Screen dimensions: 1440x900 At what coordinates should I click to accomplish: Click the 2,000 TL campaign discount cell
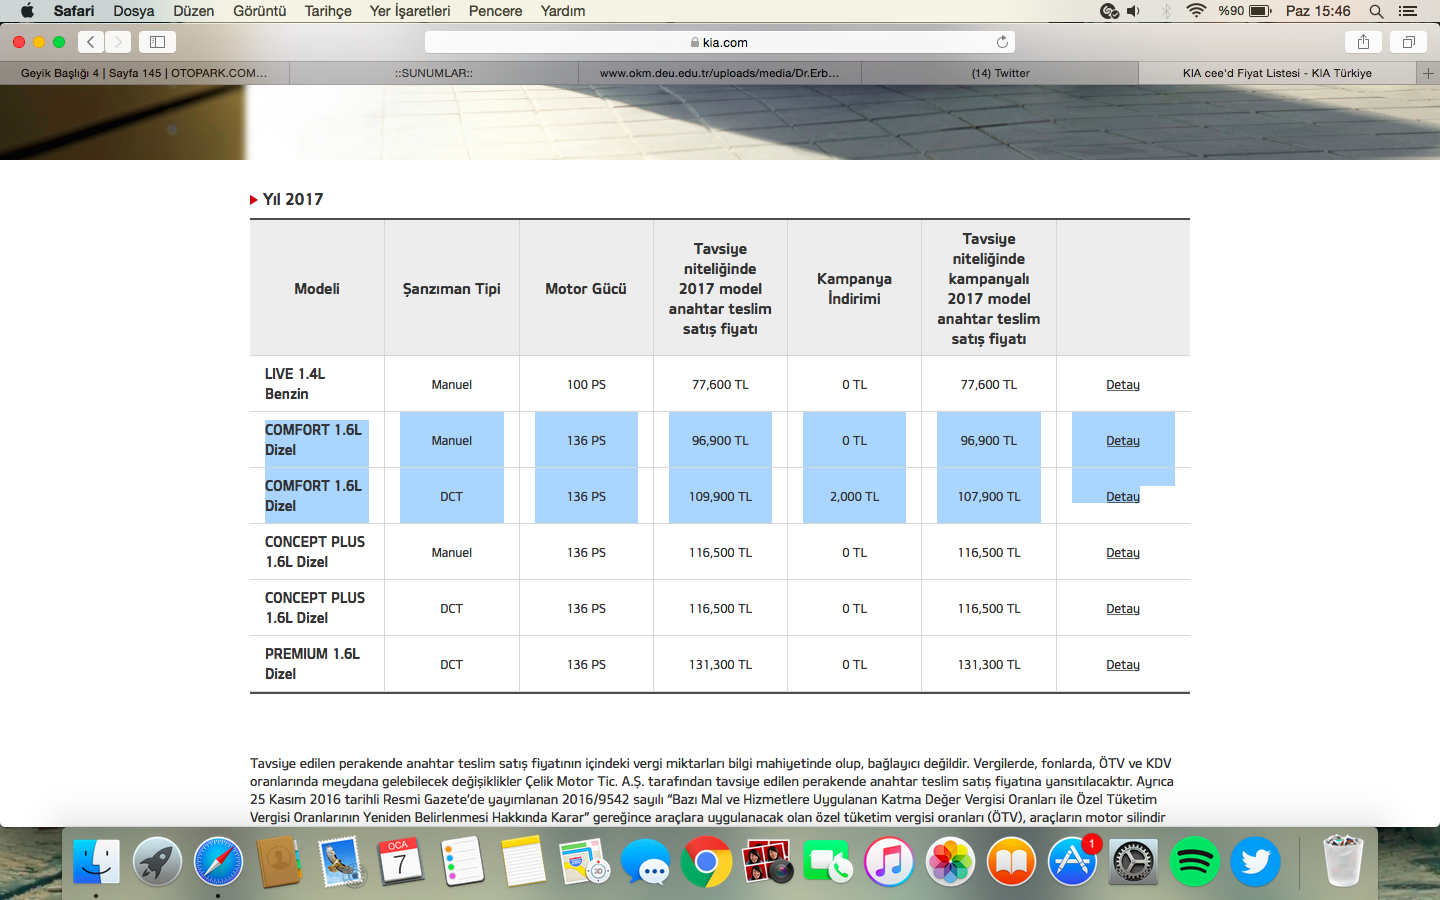[854, 497]
